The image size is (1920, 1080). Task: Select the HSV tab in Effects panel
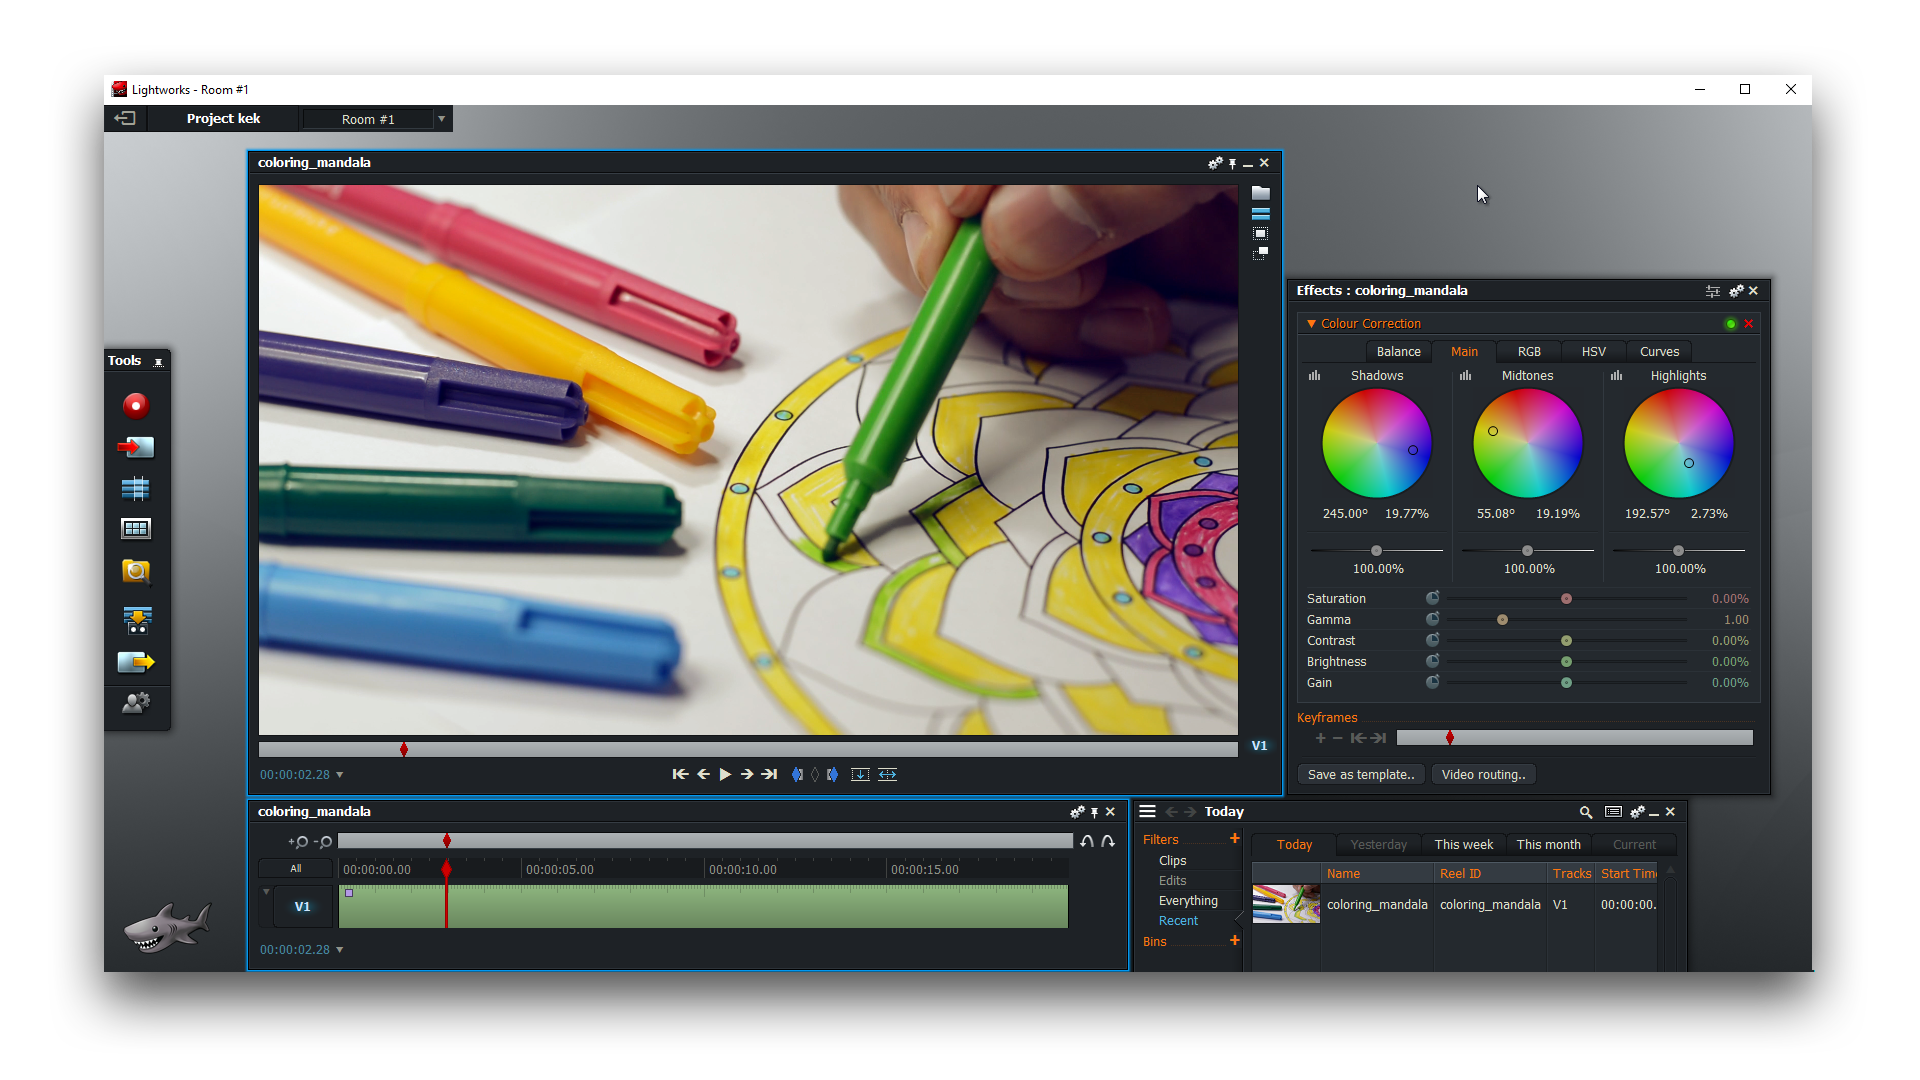pyautogui.click(x=1592, y=351)
